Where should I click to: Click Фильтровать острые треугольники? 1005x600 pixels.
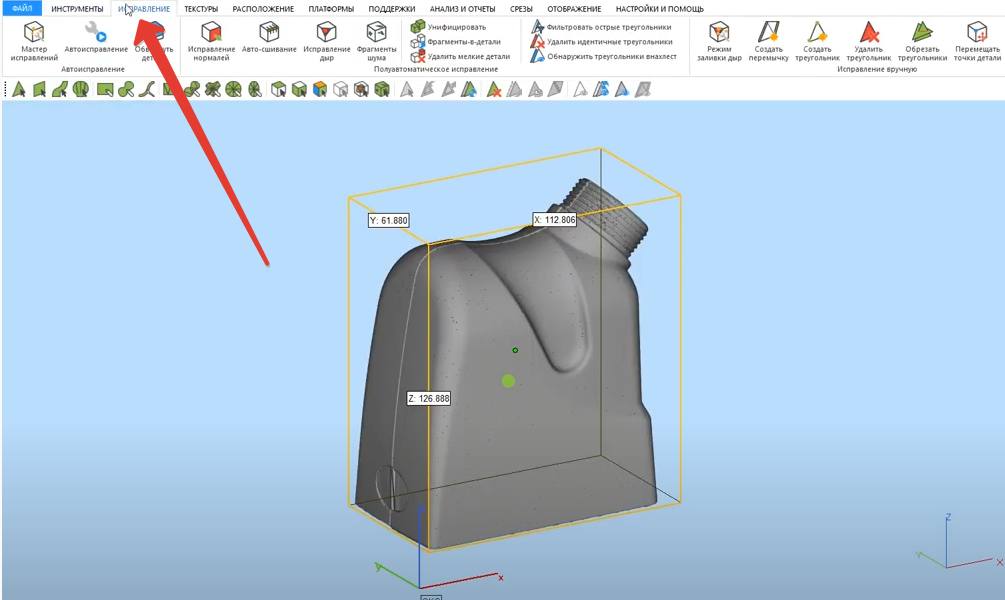[608, 27]
